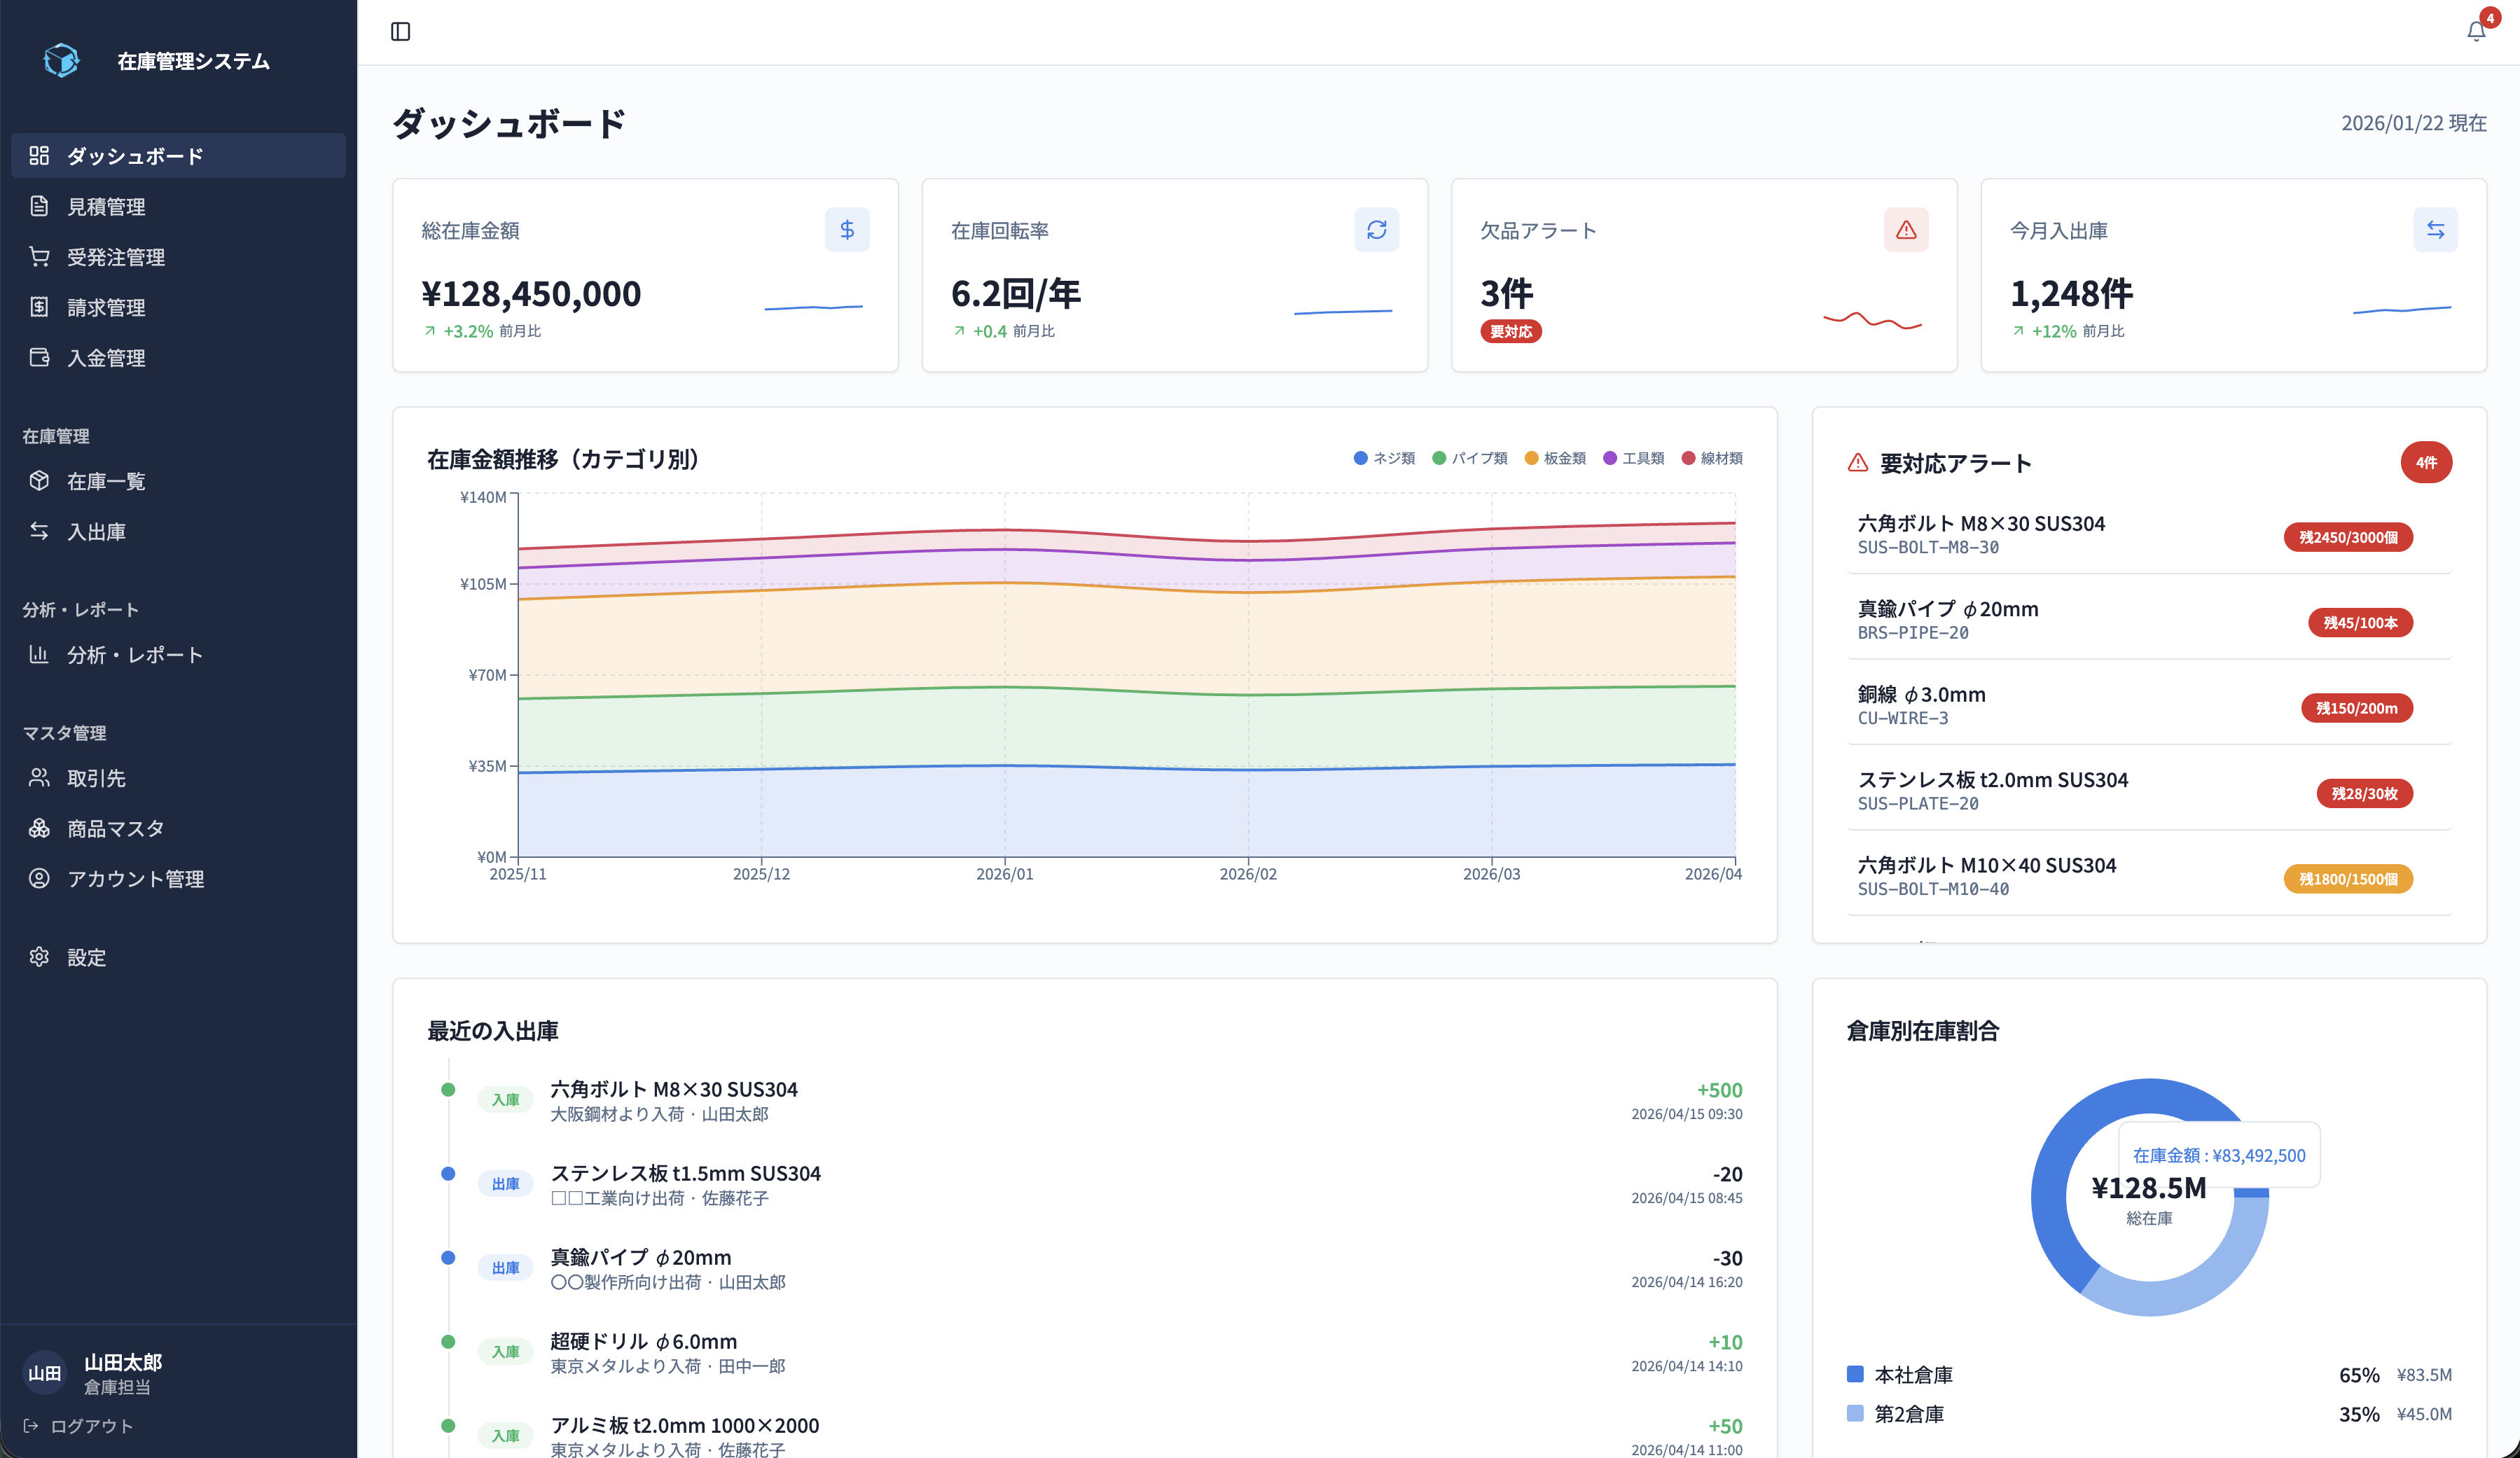Click the 1,248件 value
The height and width of the screenshot is (1458, 2520).
click(x=2071, y=293)
